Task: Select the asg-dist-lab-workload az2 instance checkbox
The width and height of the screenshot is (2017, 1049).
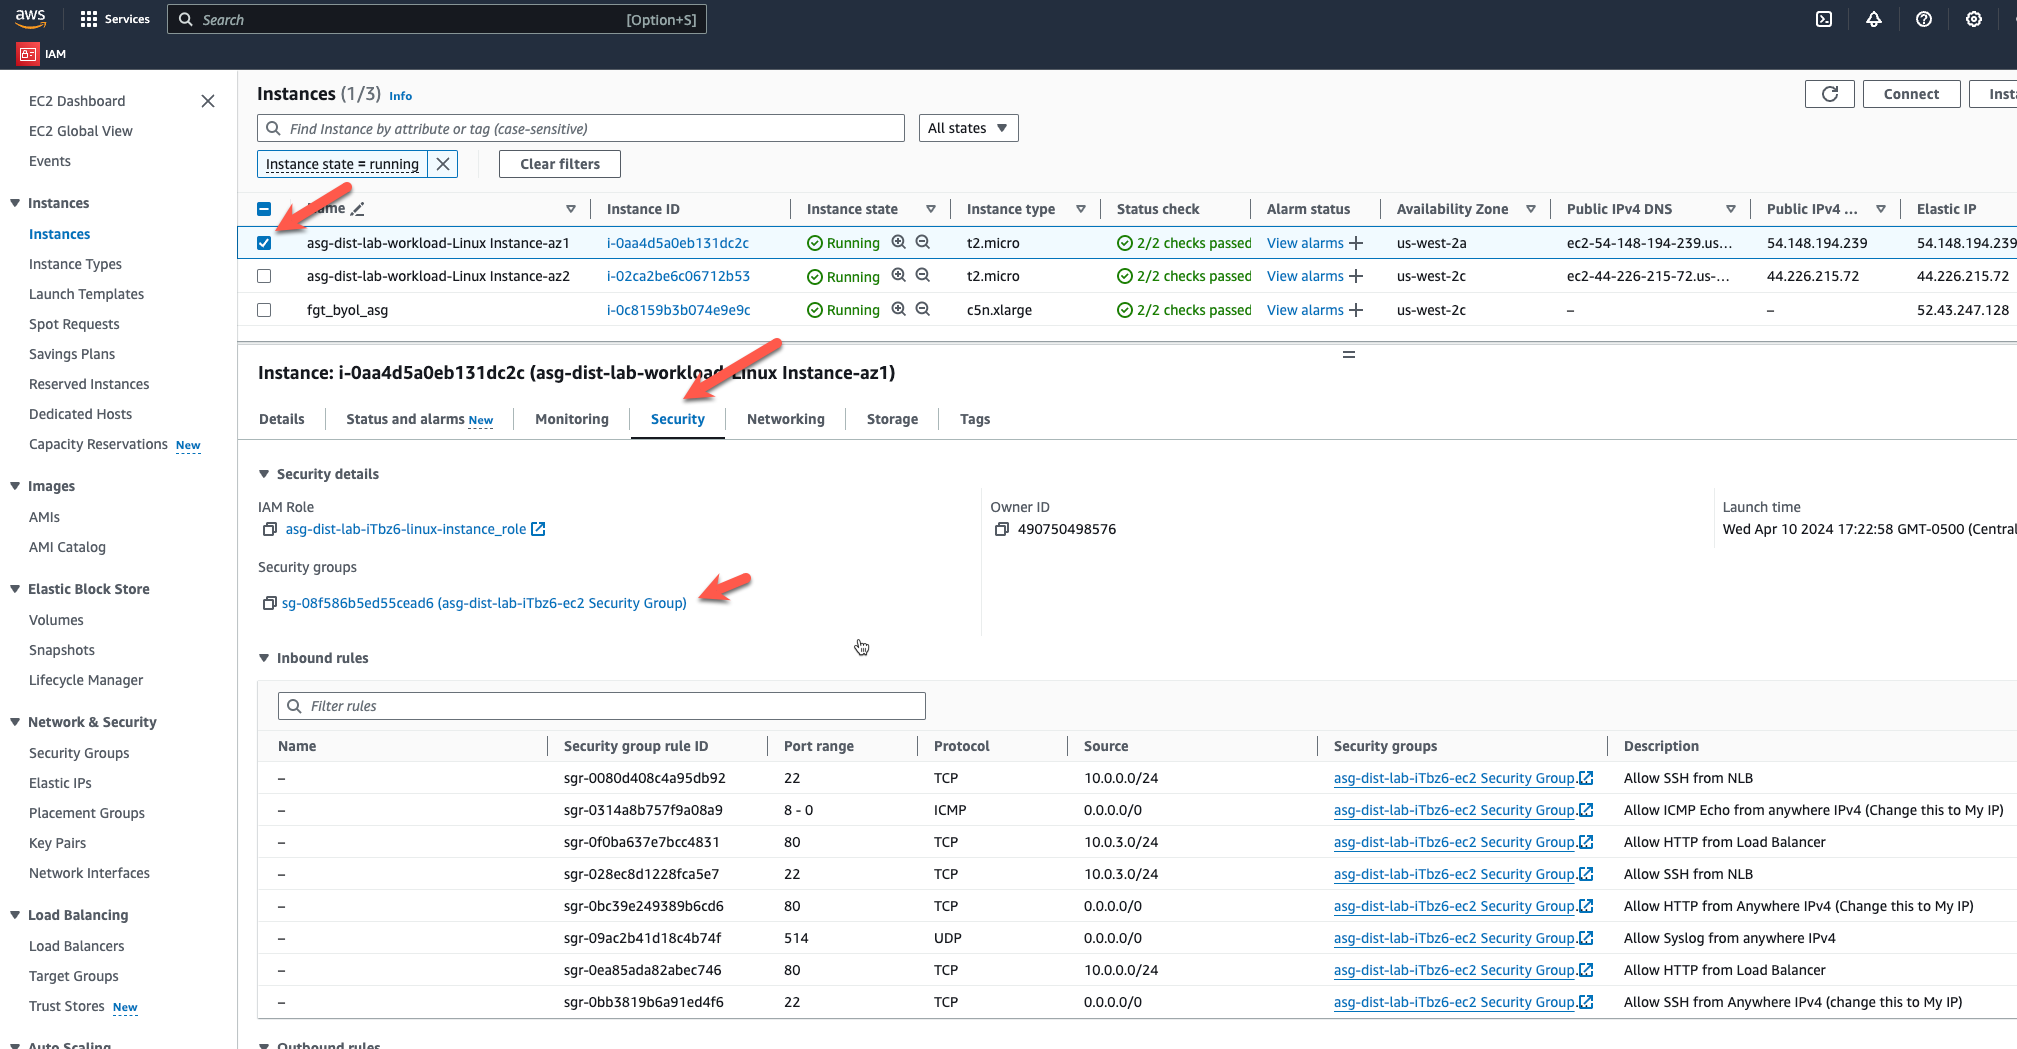Action: 264,276
